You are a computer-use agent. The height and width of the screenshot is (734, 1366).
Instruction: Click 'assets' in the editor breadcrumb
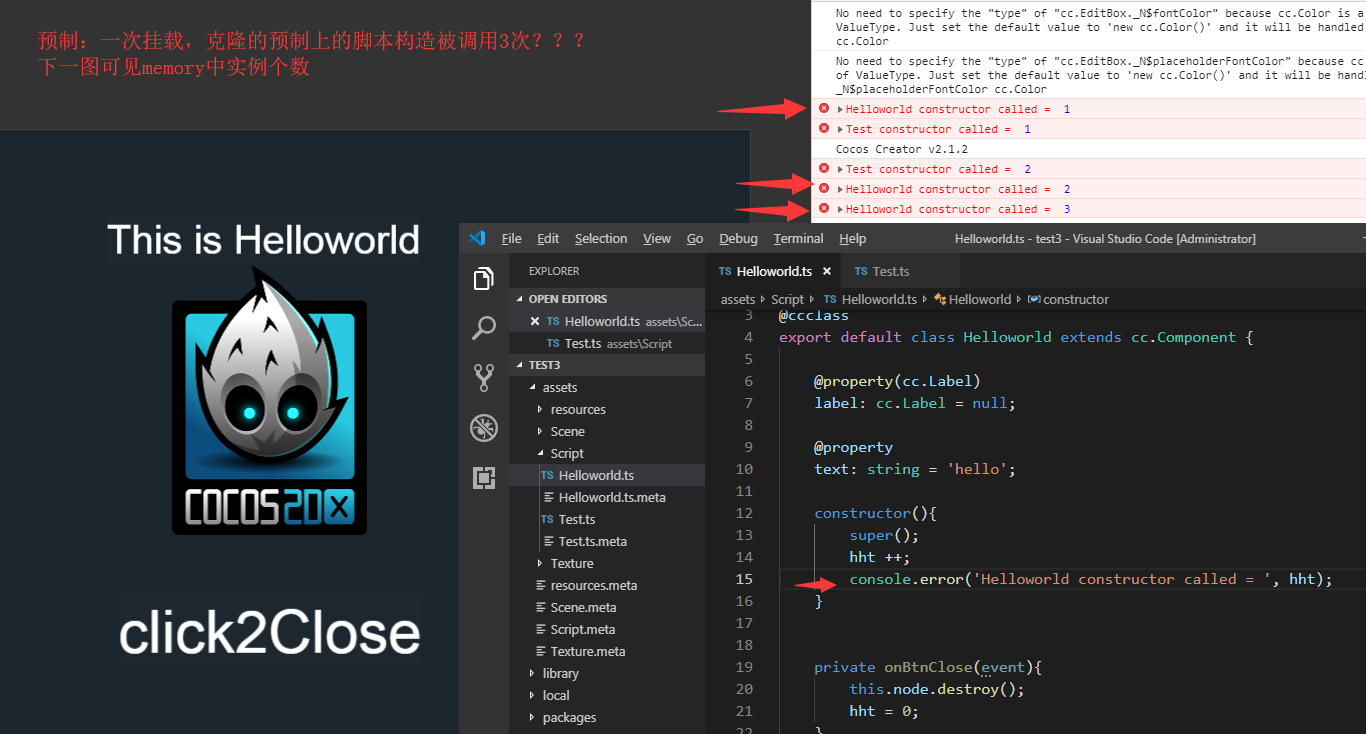click(738, 299)
